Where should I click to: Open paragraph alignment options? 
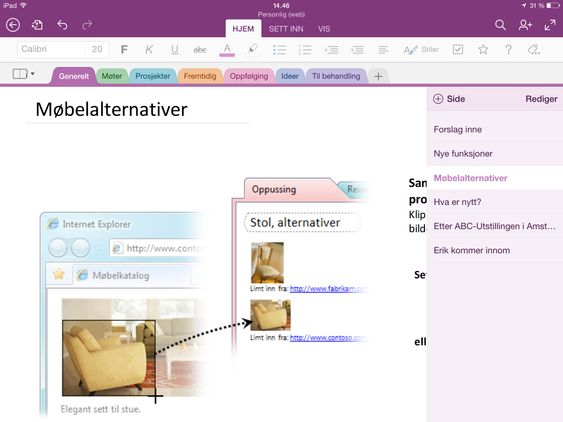pyautogui.click(x=383, y=50)
